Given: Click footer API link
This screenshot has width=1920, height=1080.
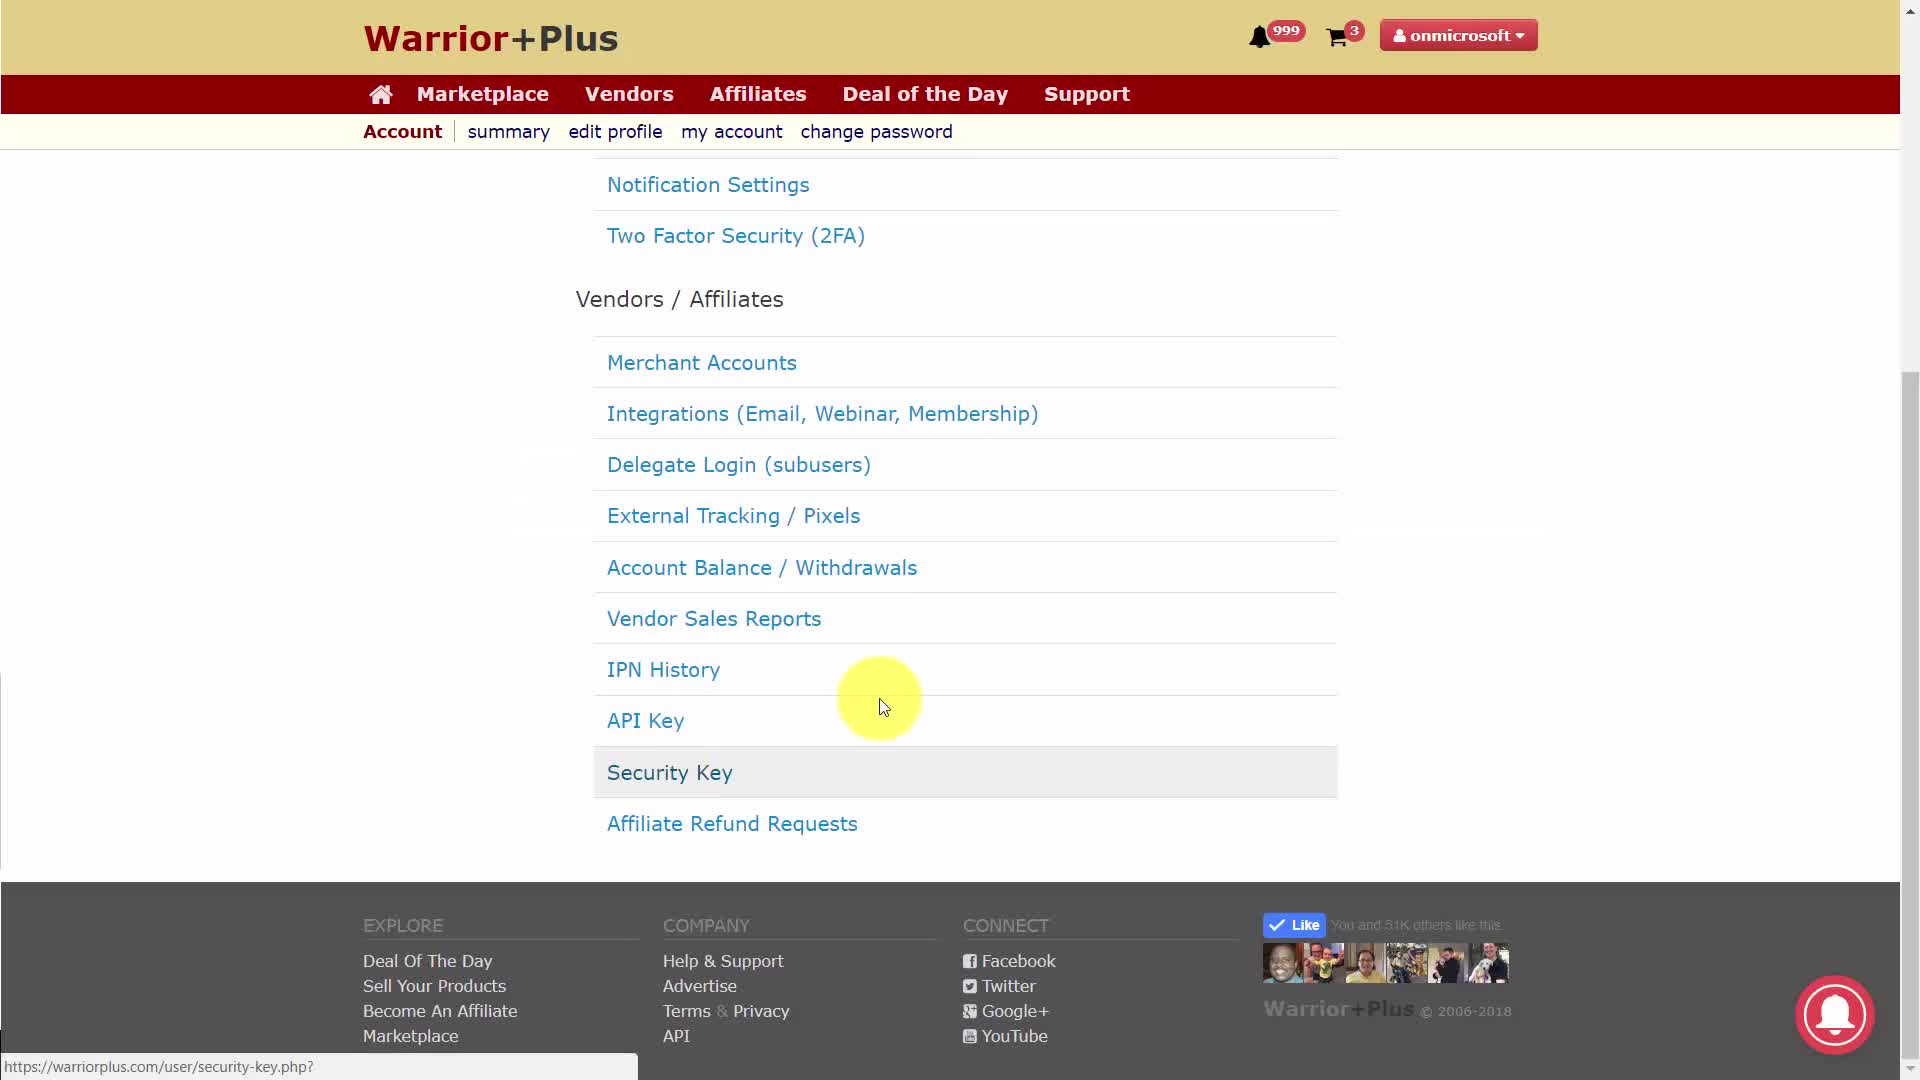Looking at the screenshot, I should [676, 1036].
